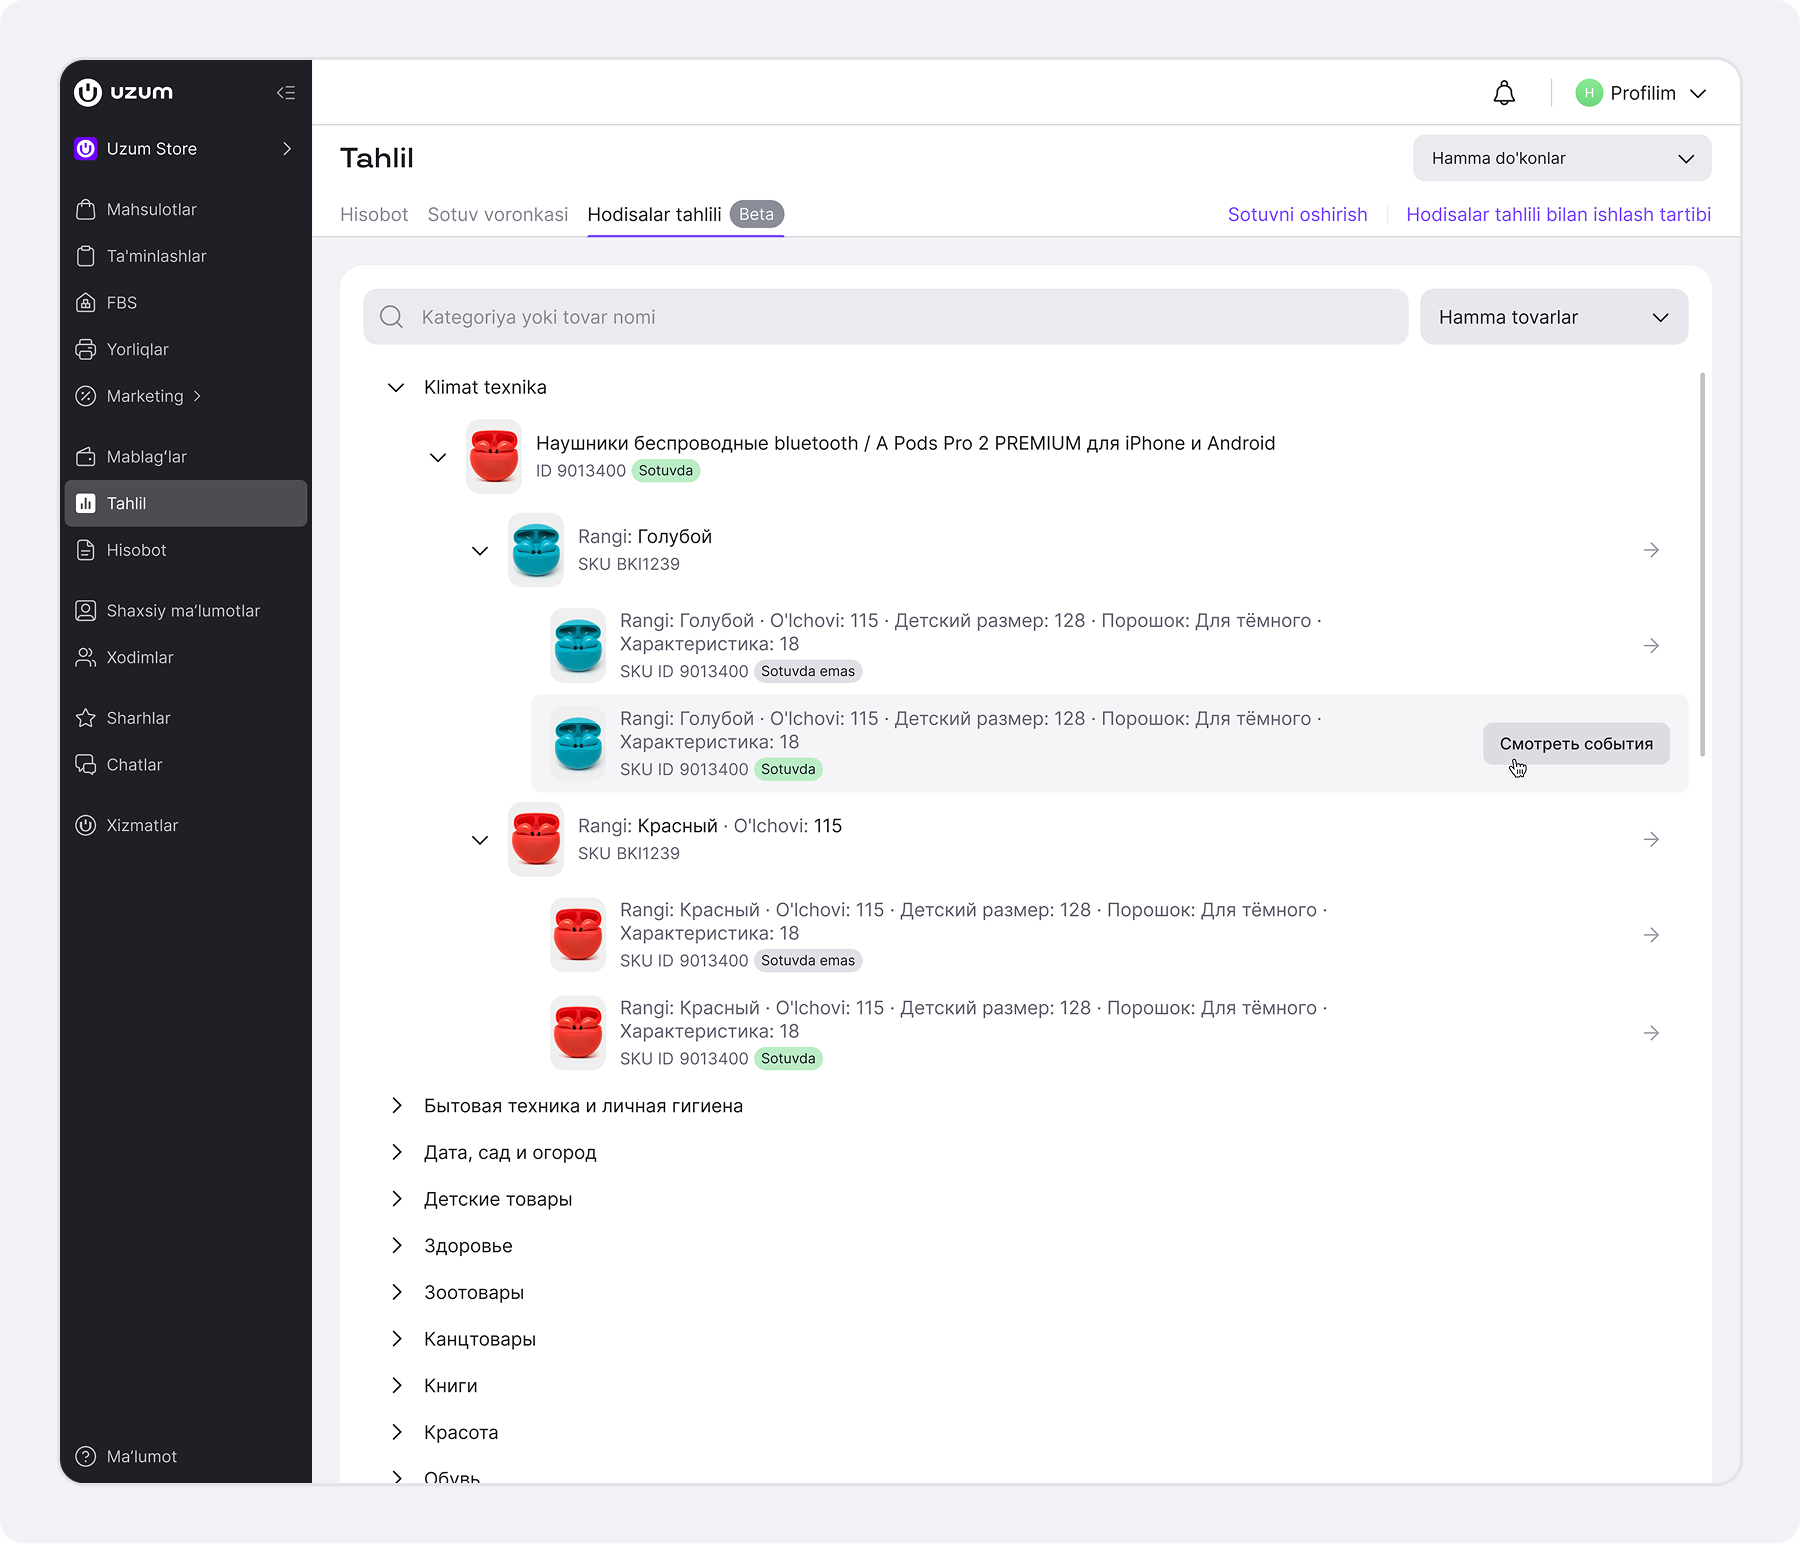
Task: Collapse Rangi: Голубой group chevron
Action: click(480, 551)
